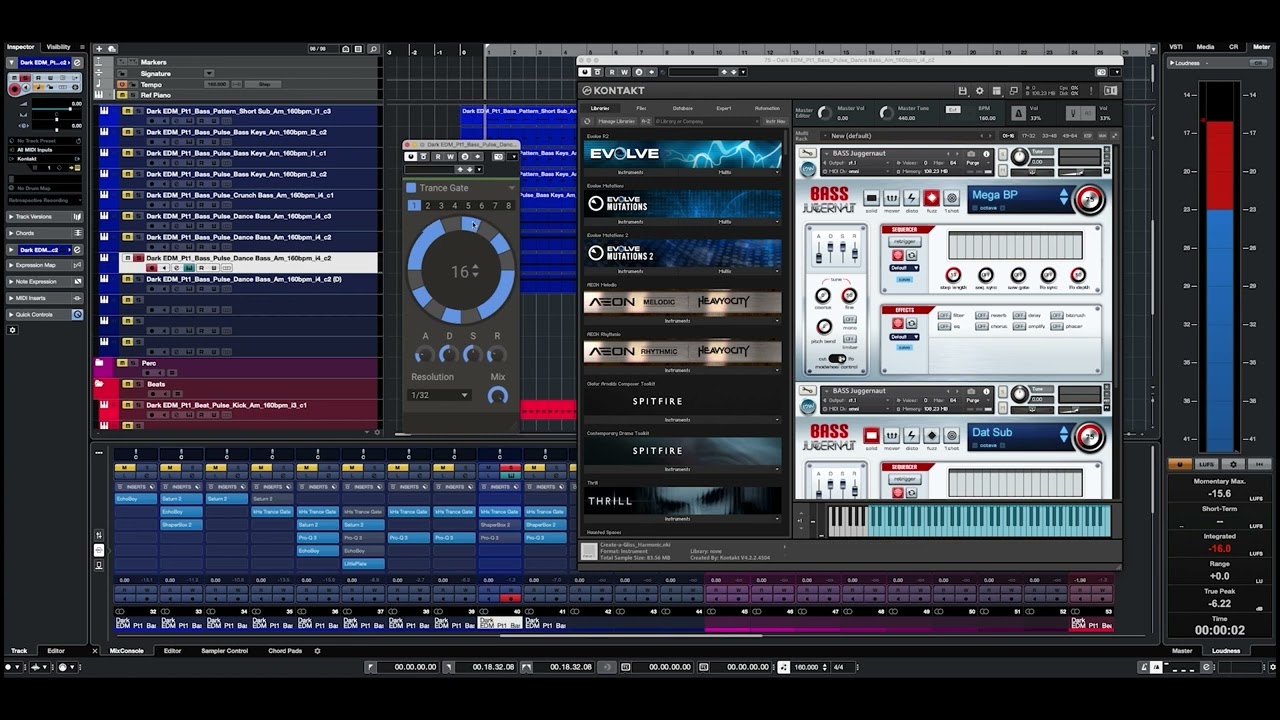Open the Kontakt Files tab
1280x720 pixels.
coord(641,108)
